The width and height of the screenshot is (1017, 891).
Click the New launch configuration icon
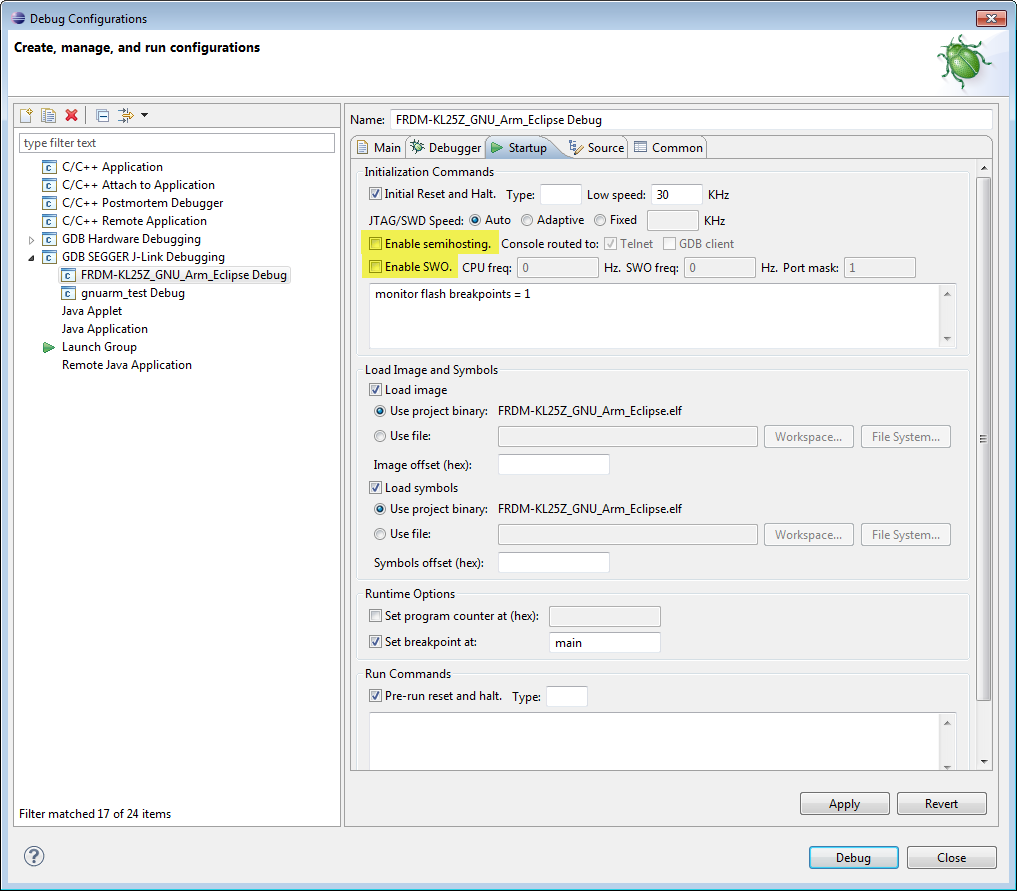pos(27,115)
